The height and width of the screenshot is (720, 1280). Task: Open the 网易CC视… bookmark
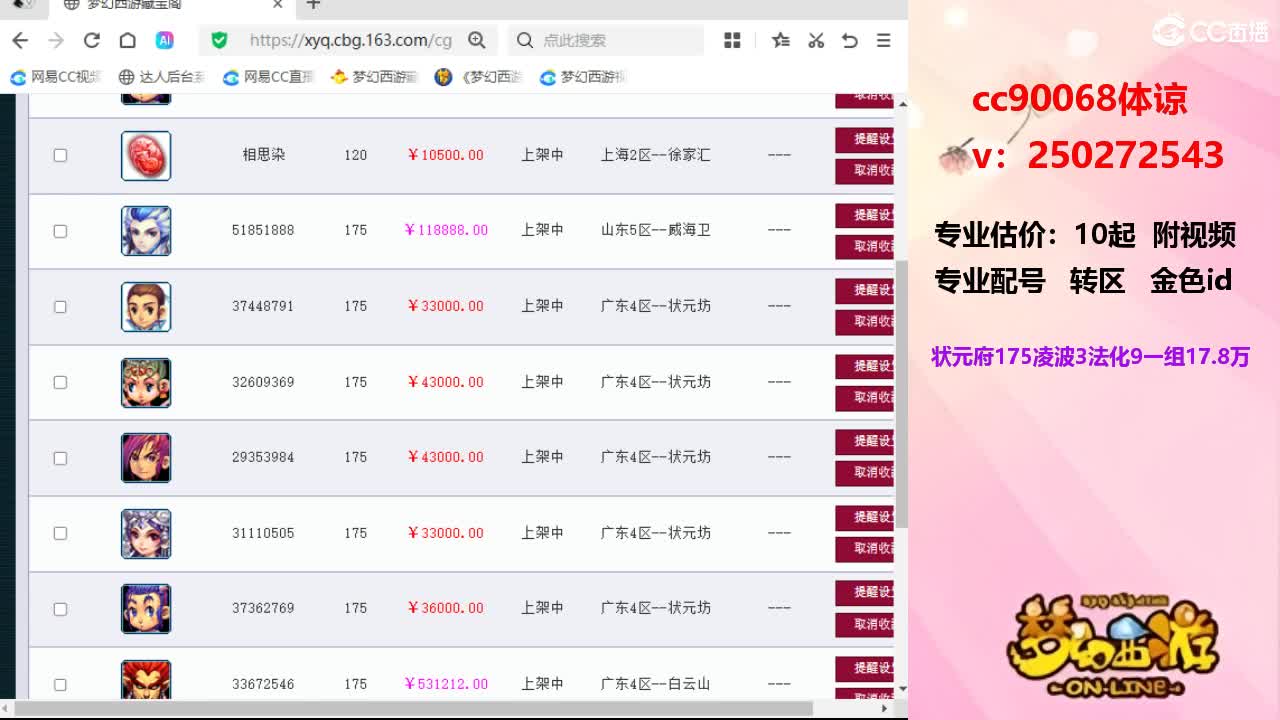[x=56, y=77]
